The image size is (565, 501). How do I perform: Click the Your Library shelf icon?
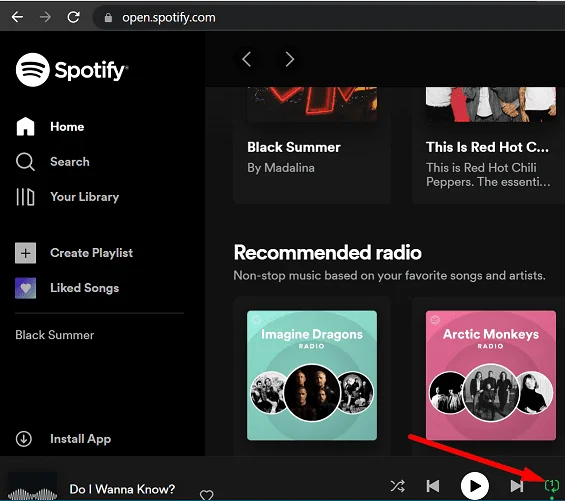pyautogui.click(x=25, y=197)
